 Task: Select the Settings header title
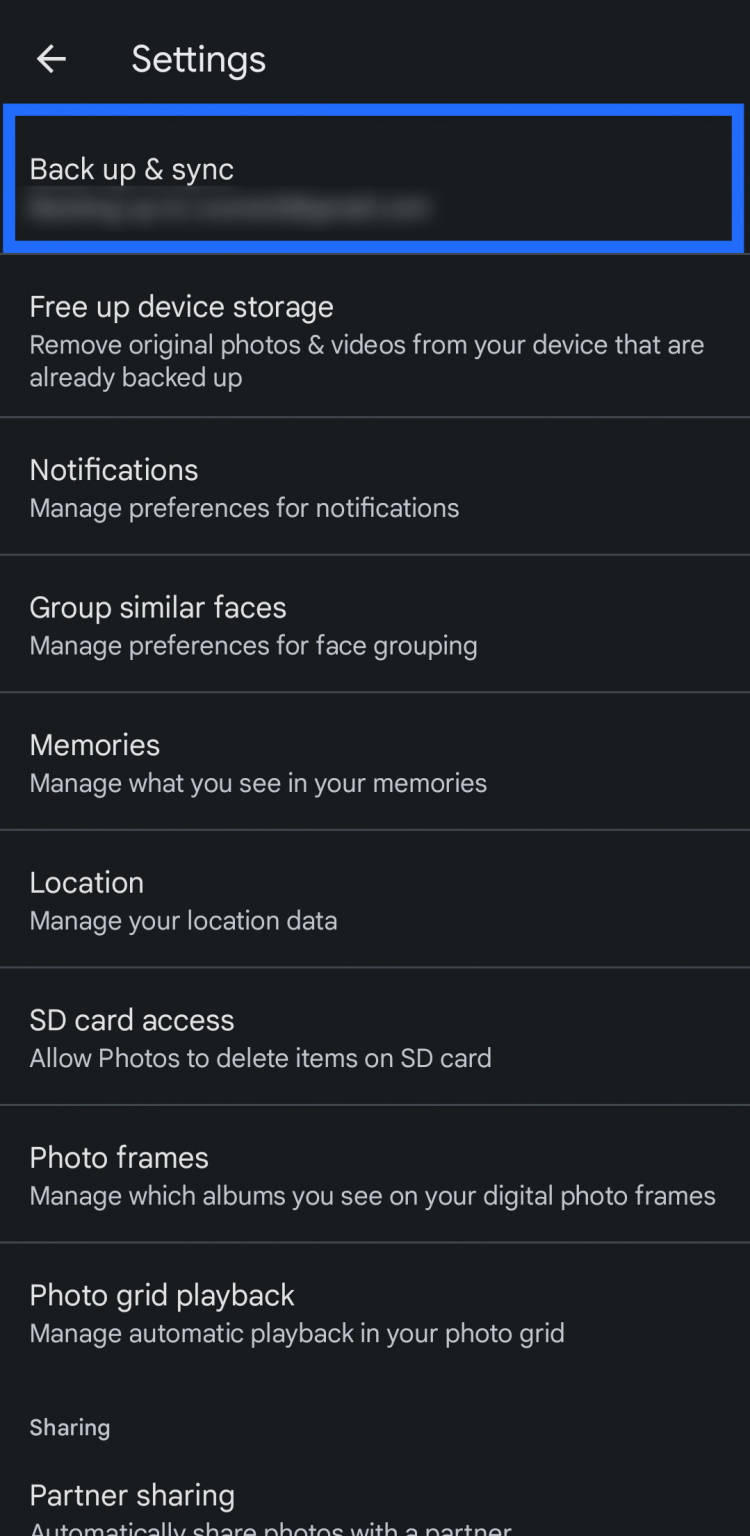(198, 58)
